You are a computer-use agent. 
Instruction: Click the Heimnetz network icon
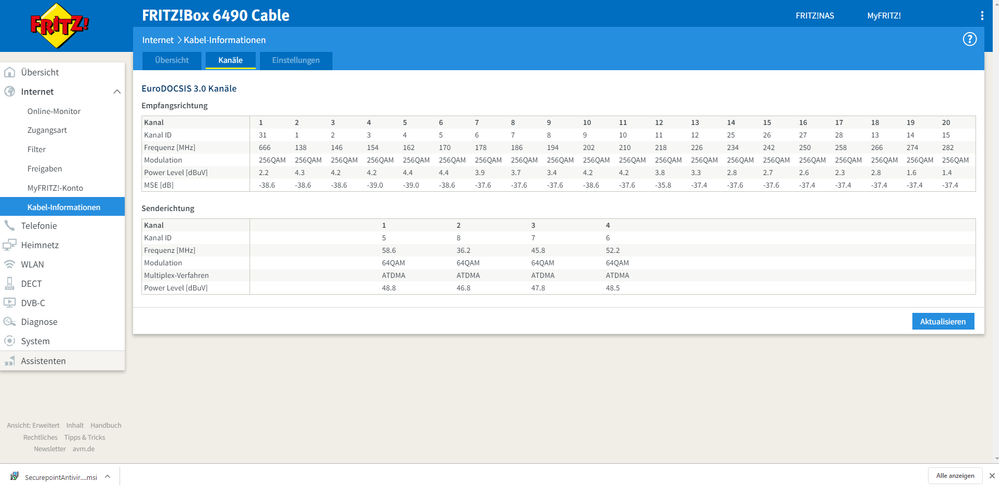coord(10,244)
